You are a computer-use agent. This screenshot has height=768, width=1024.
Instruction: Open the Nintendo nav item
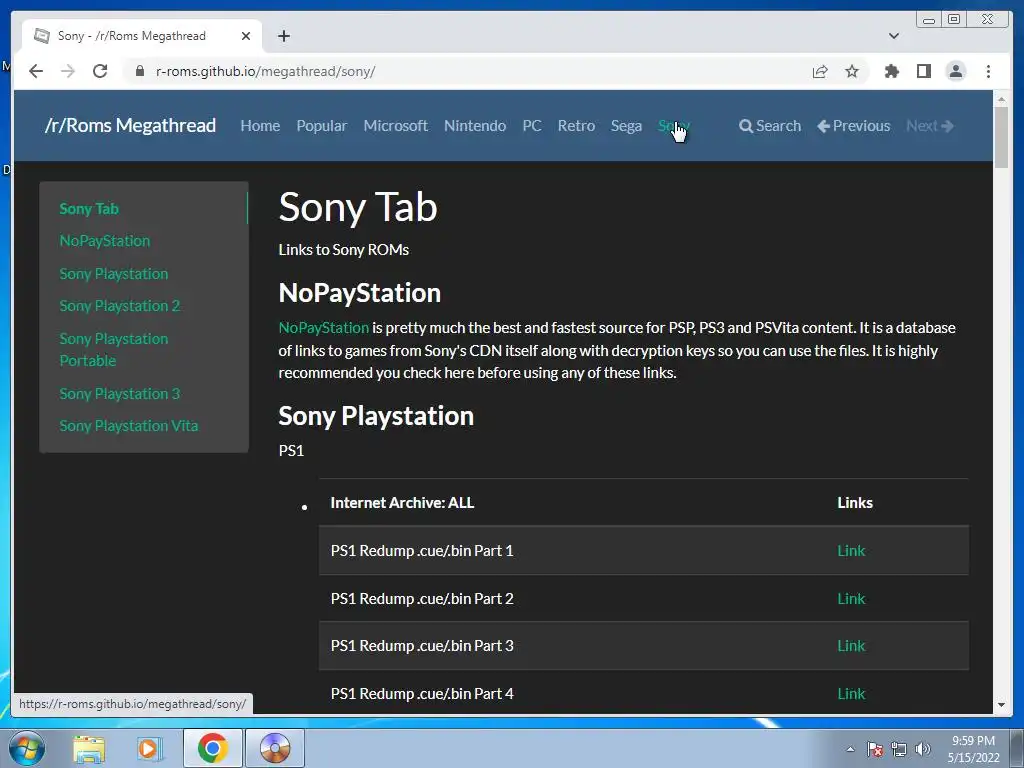pos(475,126)
